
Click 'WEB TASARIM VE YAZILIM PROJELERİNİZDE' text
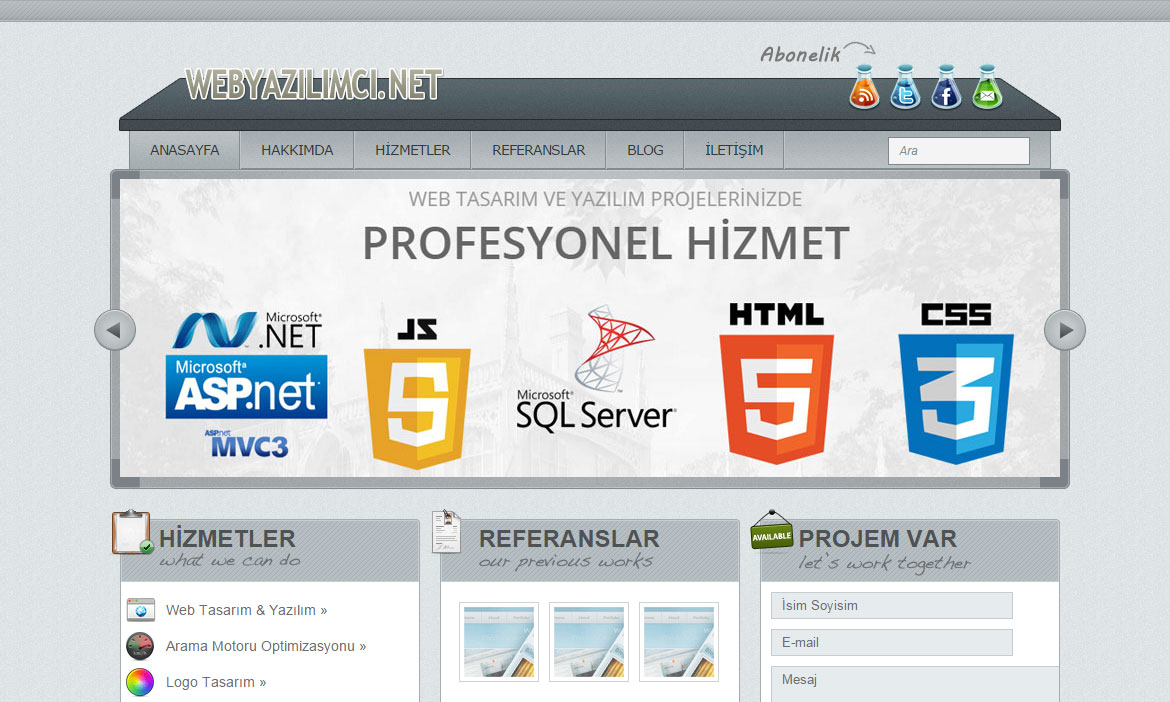606,199
